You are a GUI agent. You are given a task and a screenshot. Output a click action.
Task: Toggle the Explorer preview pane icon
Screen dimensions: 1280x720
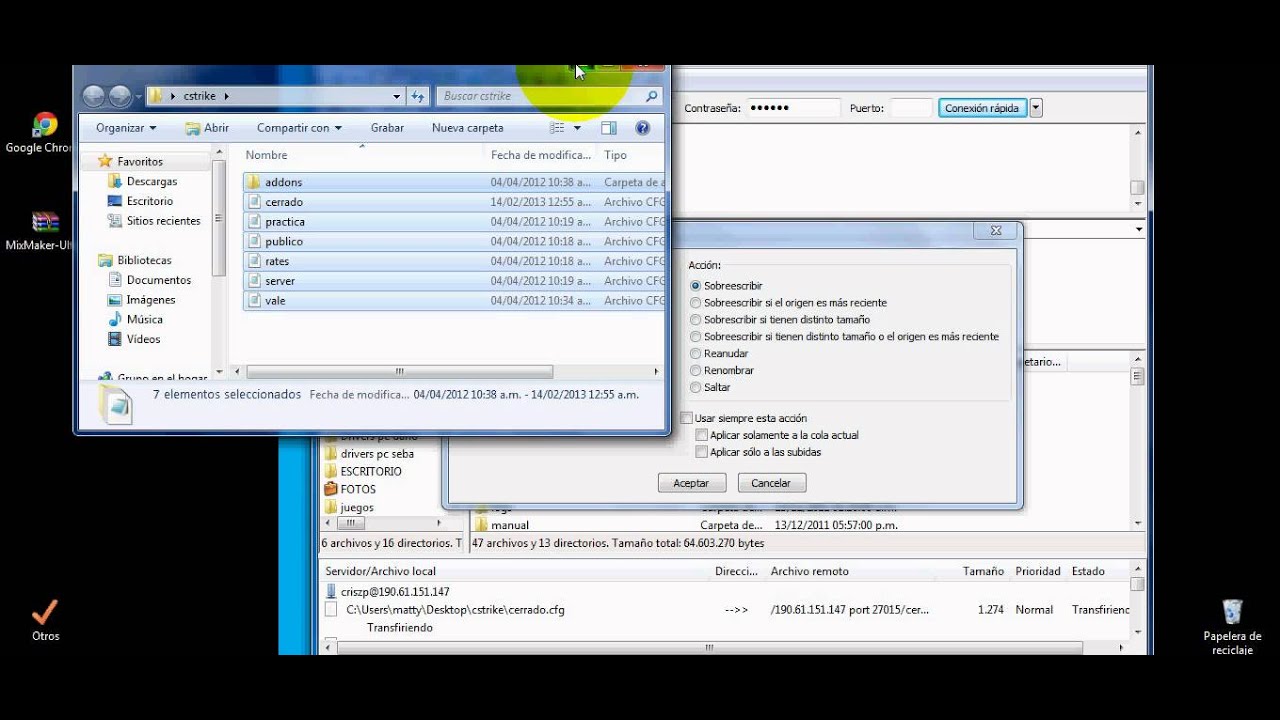click(608, 128)
